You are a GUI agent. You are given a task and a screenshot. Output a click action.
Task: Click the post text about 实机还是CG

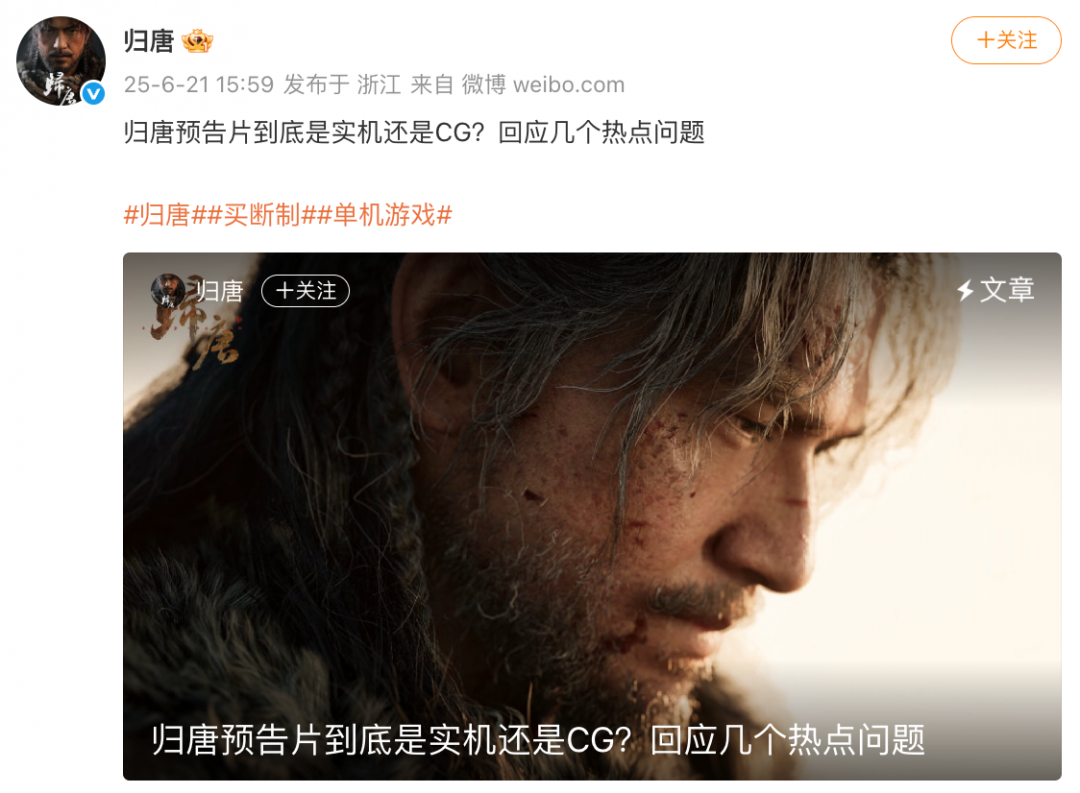pos(414,132)
